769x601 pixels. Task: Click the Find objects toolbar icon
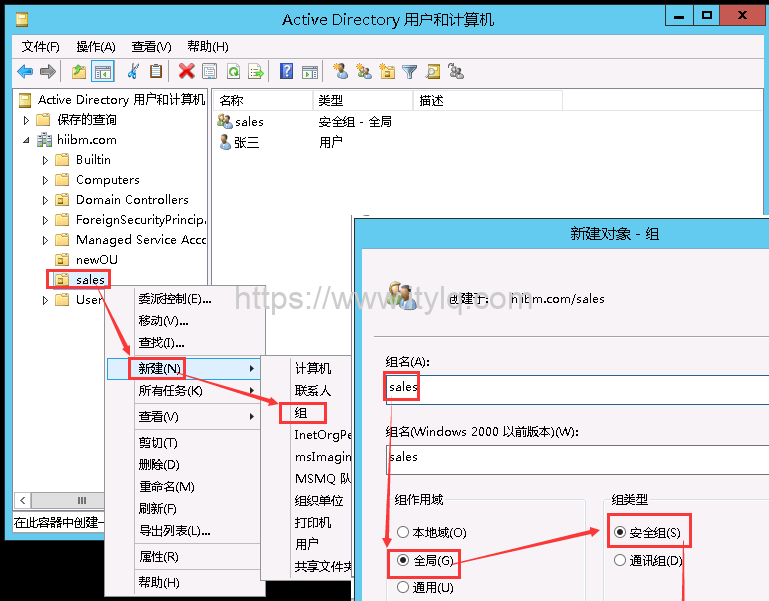[433, 72]
